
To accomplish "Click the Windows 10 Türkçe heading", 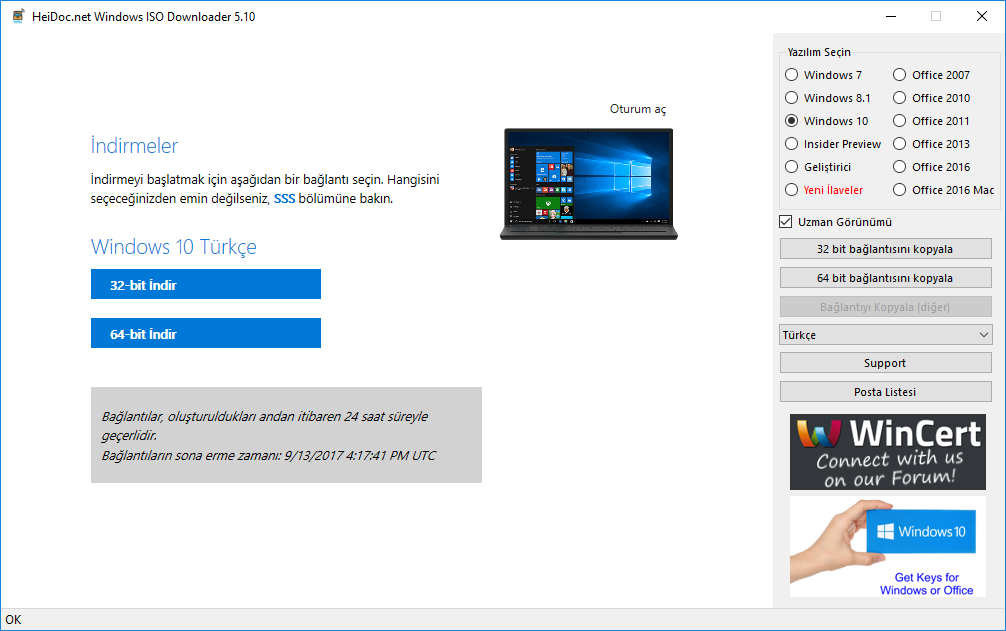I will click(x=174, y=247).
